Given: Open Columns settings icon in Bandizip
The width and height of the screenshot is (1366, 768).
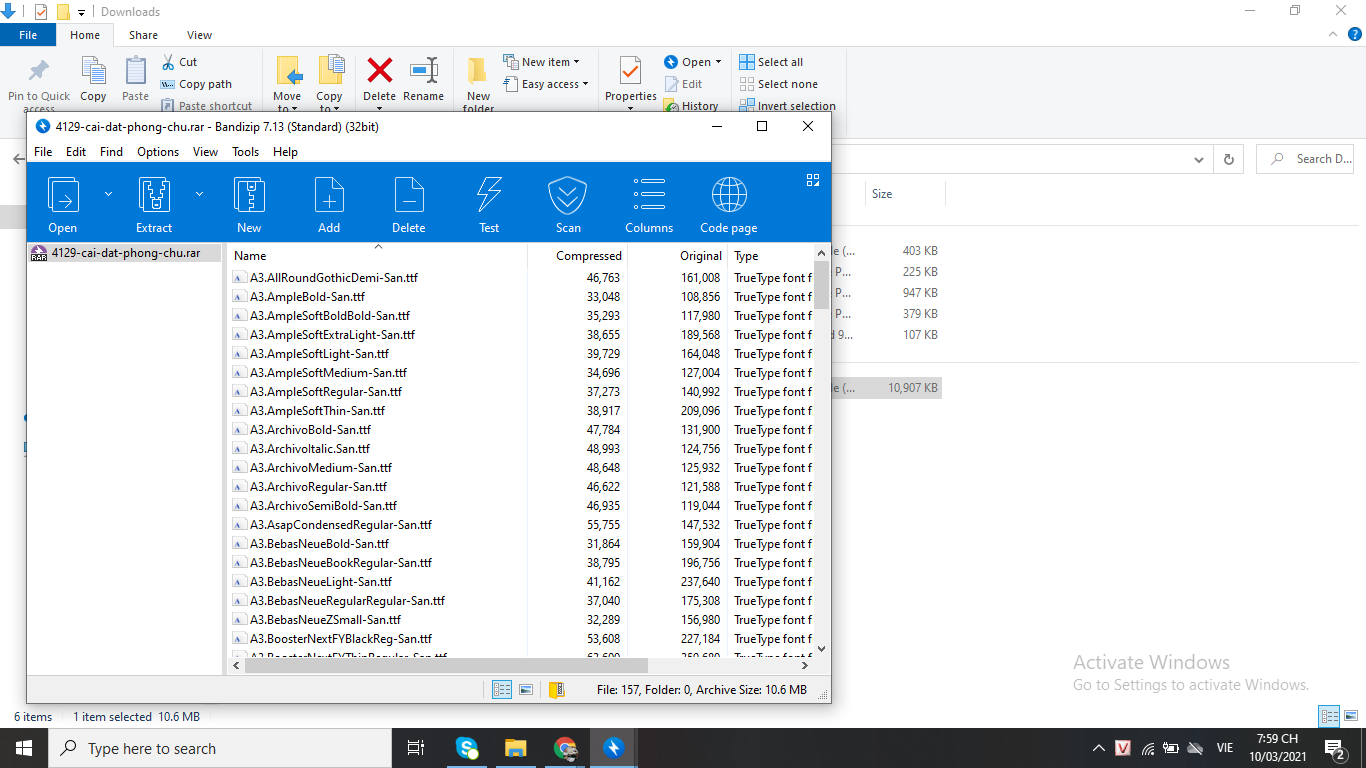Looking at the screenshot, I should [x=649, y=195].
